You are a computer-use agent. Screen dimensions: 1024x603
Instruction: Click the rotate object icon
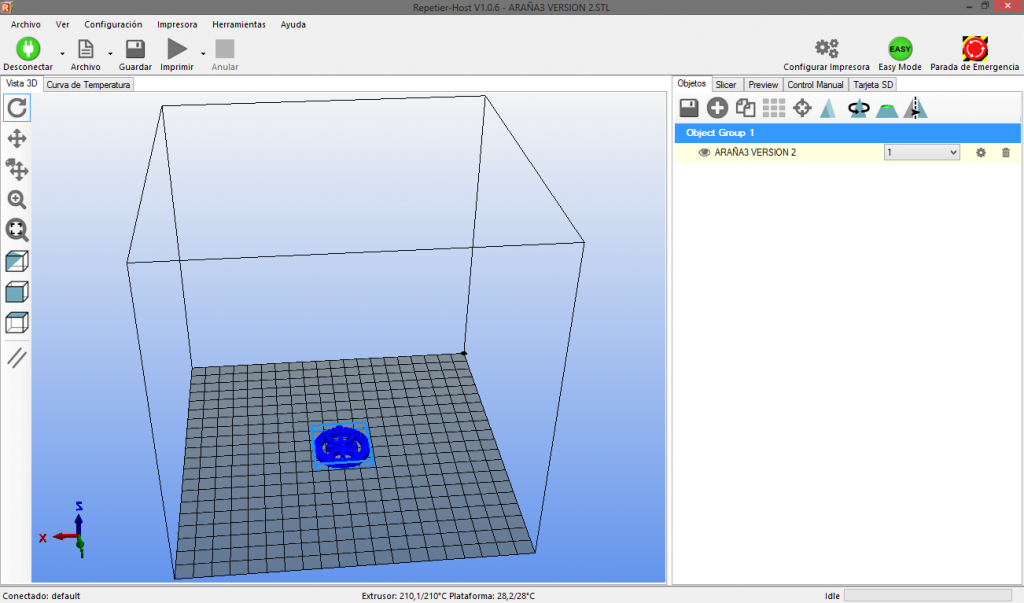pyautogui.click(x=858, y=108)
